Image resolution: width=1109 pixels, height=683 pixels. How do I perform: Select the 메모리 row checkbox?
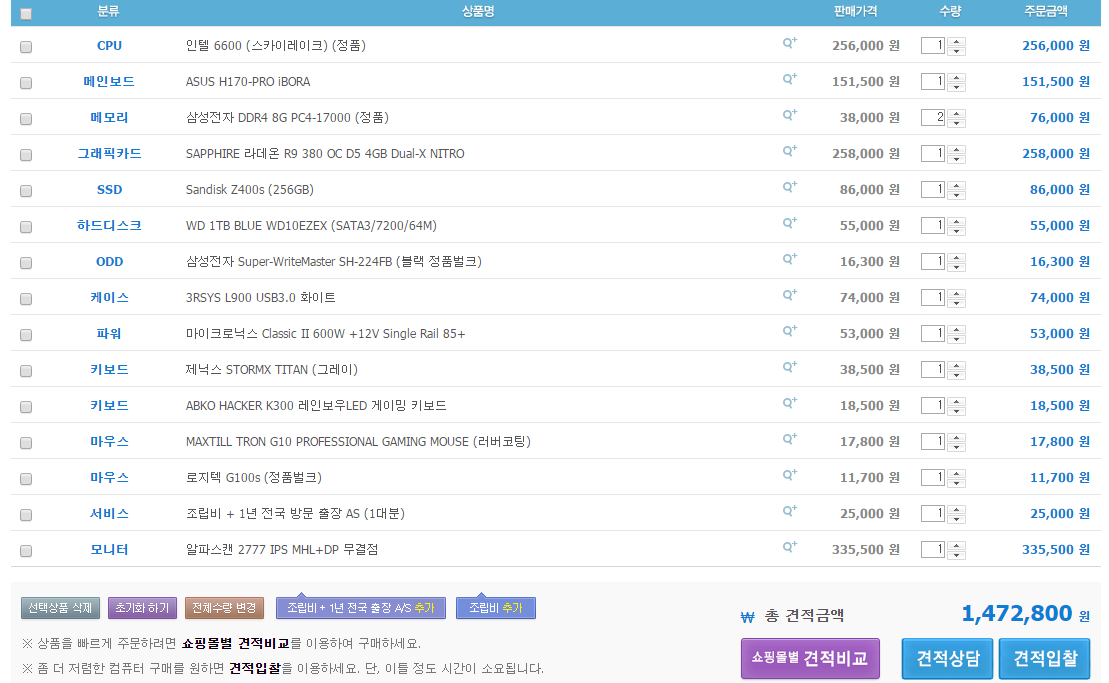click(26, 119)
